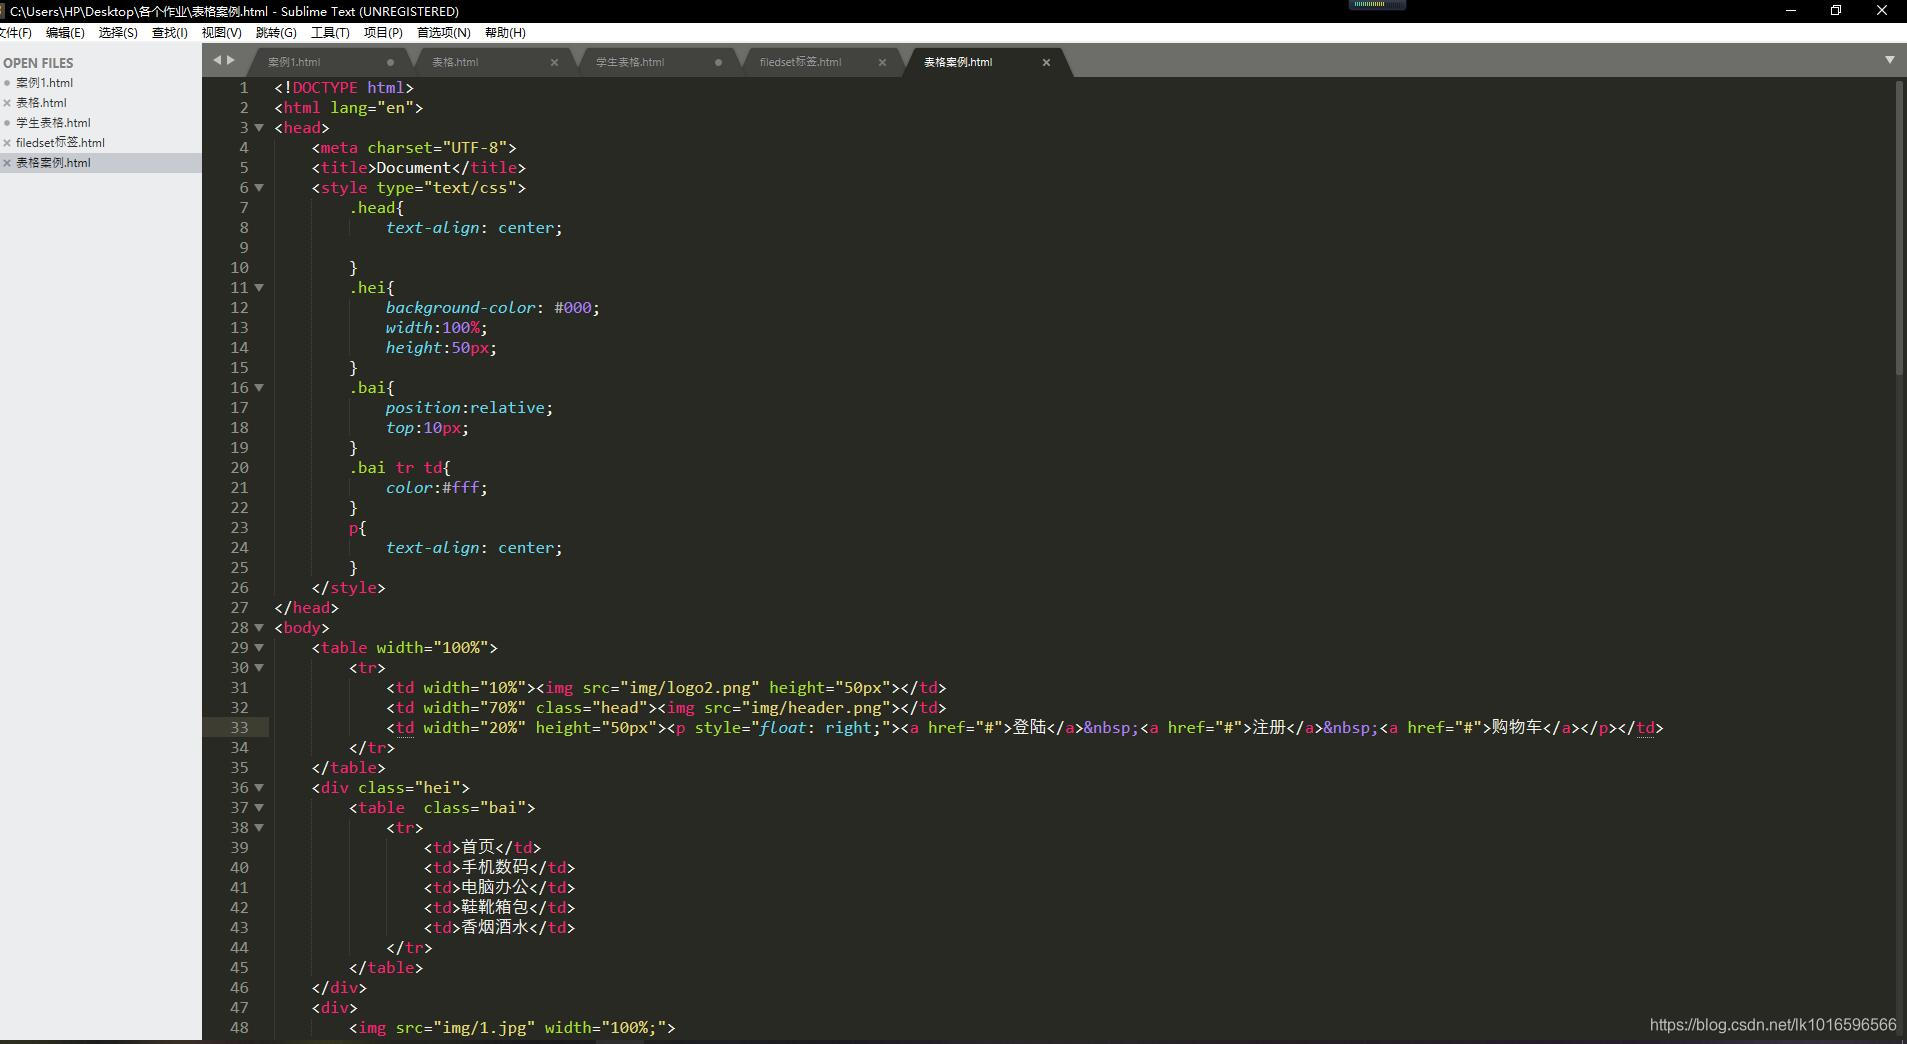Open the 选择(S) menu

tap(118, 32)
